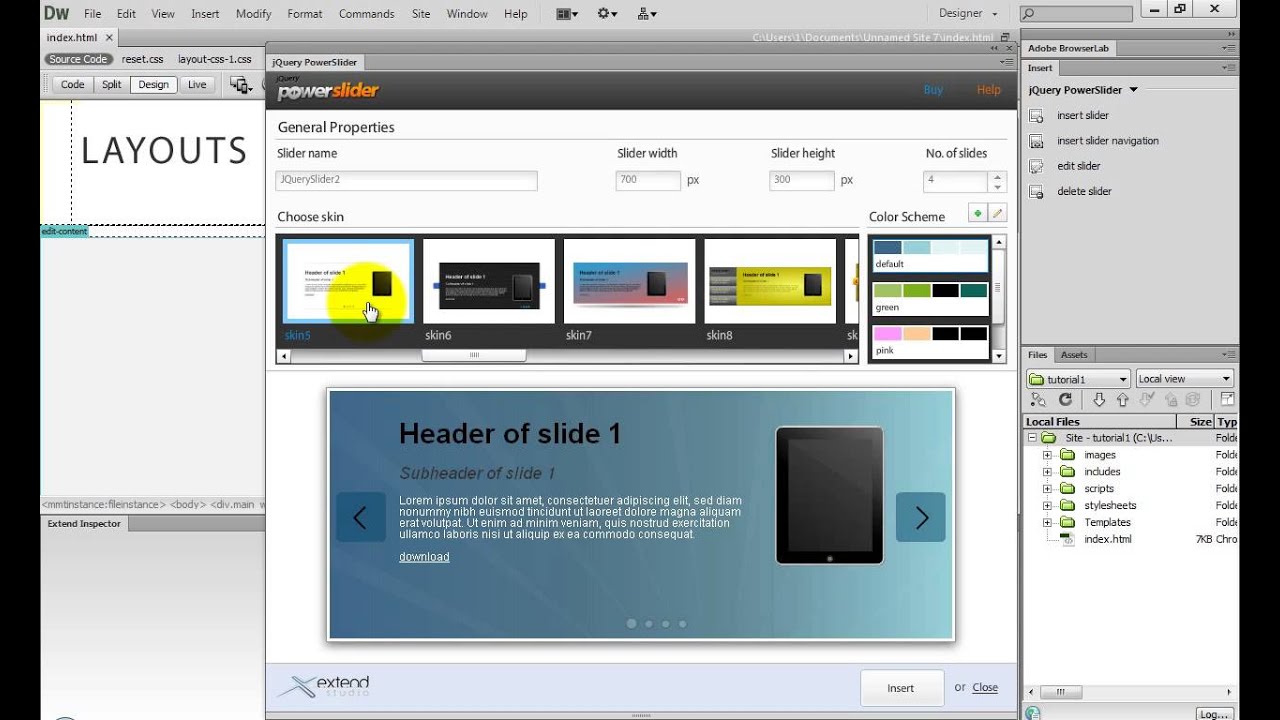The height and width of the screenshot is (720, 1280).
Task: Edit the color scheme with the pencil icon
Action: pyautogui.click(x=997, y=213)
